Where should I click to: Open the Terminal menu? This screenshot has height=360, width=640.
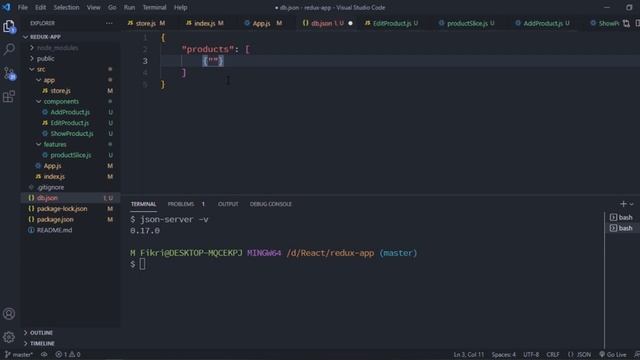pyautogui.click(x=154, y=7)
